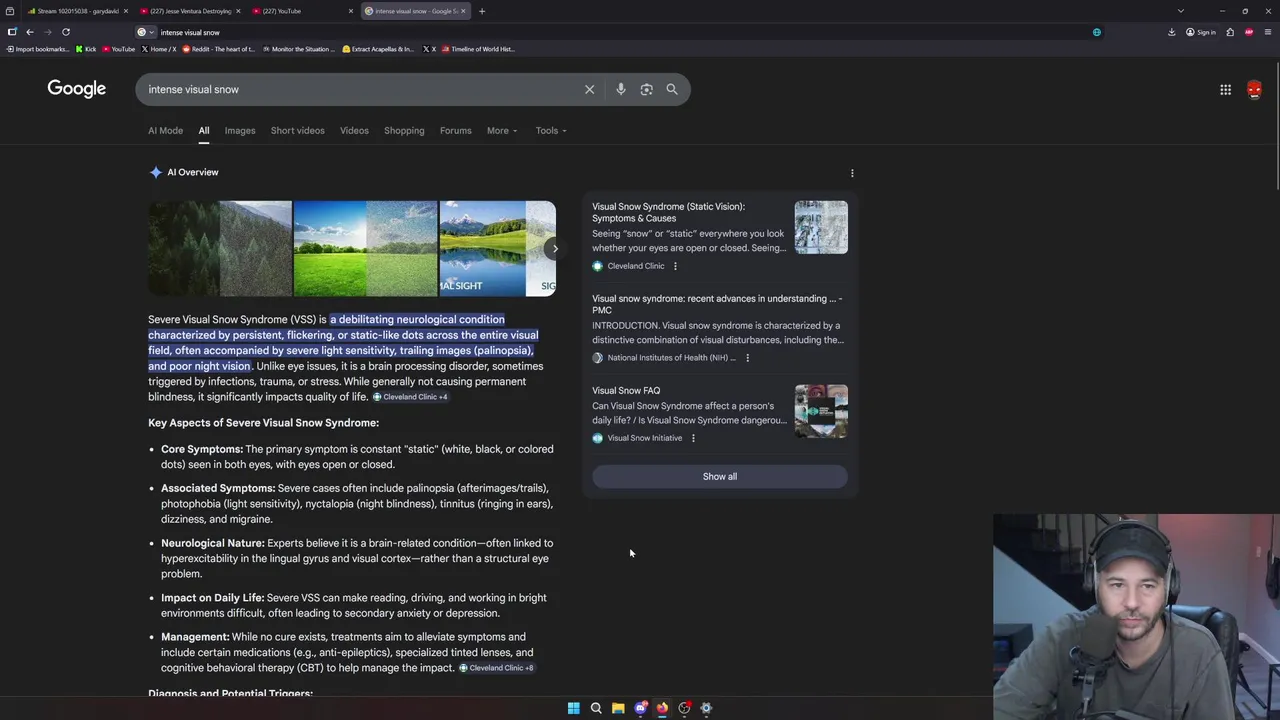Open the extensions puzzle icon

click(x=1230, y=32)
